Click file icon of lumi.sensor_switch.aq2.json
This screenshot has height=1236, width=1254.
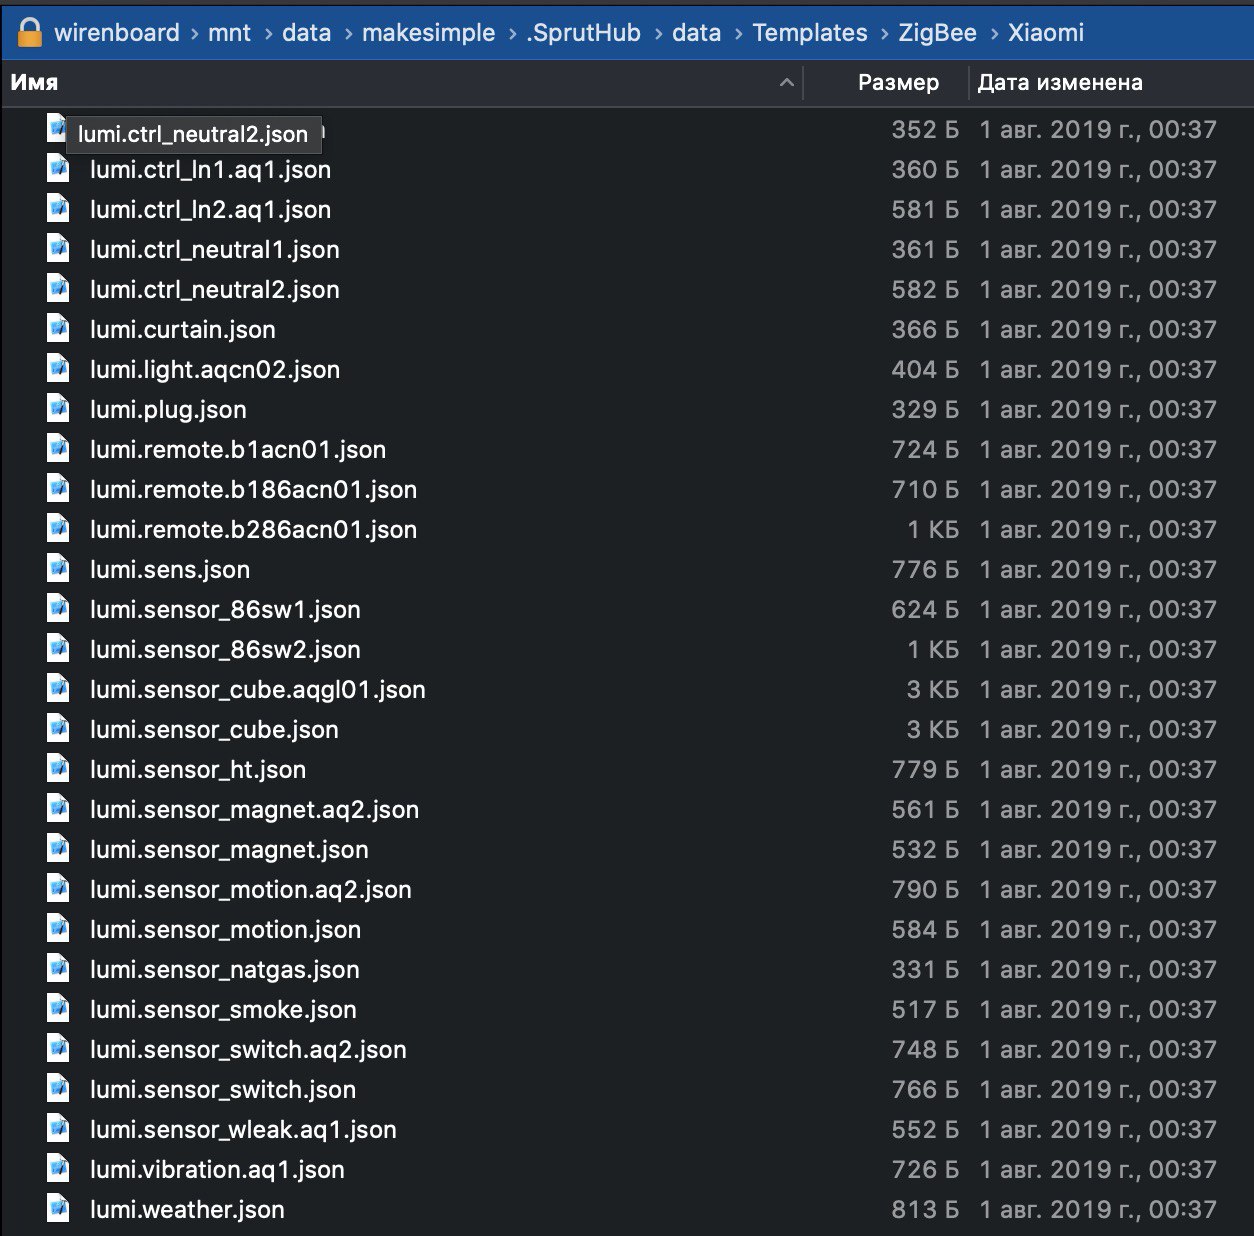59,1049
